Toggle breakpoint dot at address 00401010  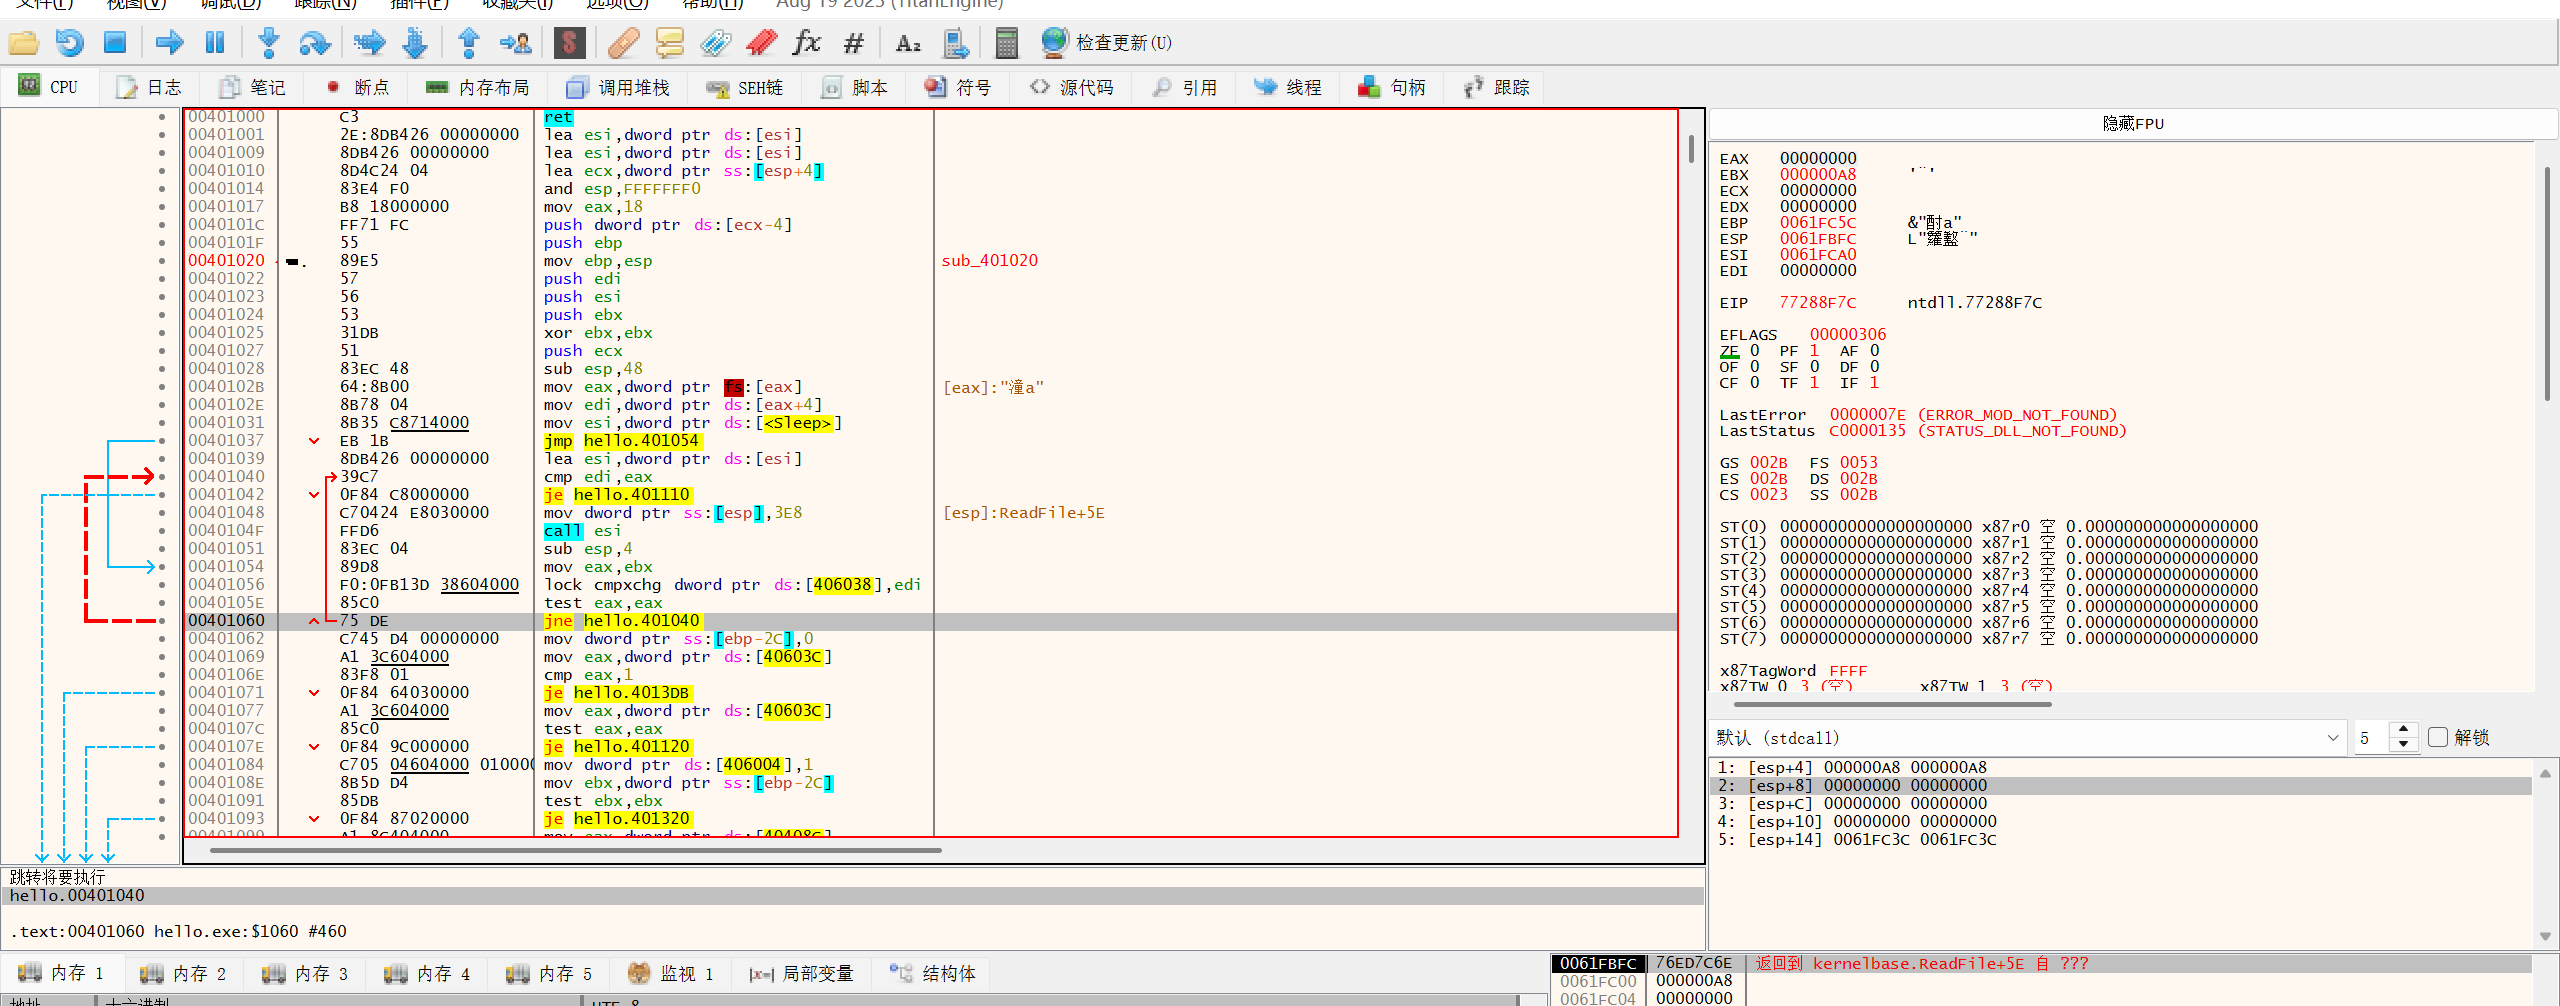coord(162,170)
